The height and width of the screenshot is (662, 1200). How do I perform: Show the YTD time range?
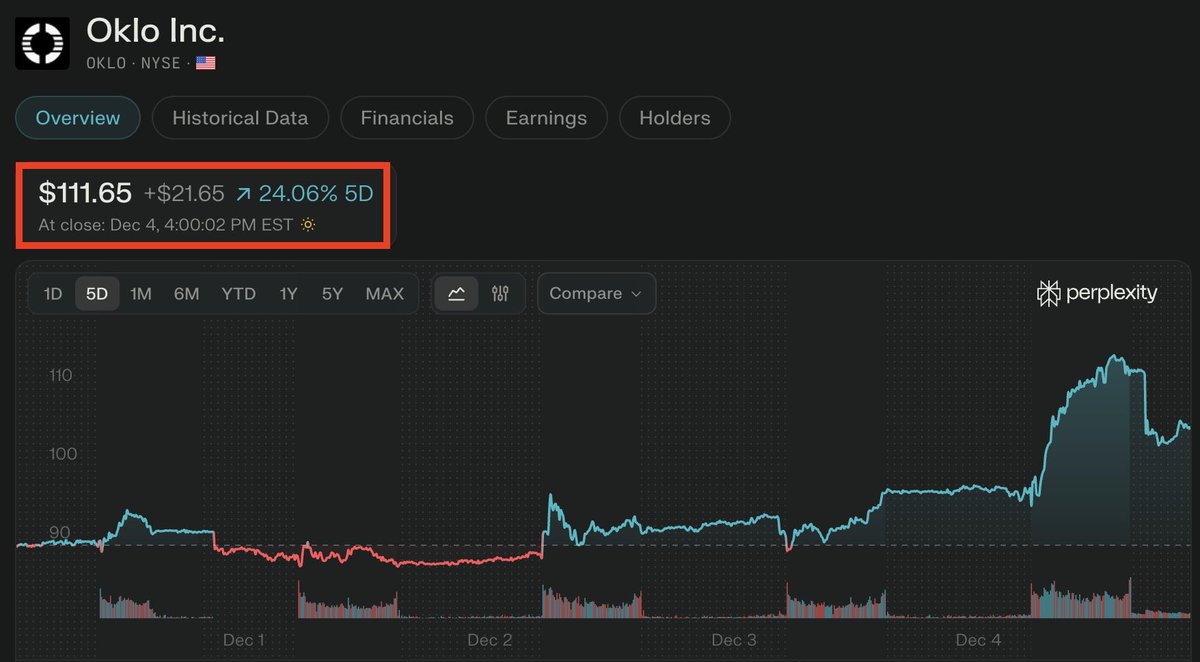coord(238,294)
